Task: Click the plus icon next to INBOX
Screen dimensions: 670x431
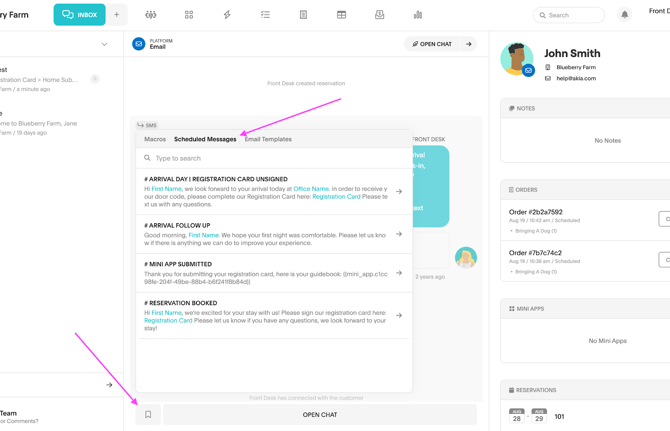Action: (116, 15)
